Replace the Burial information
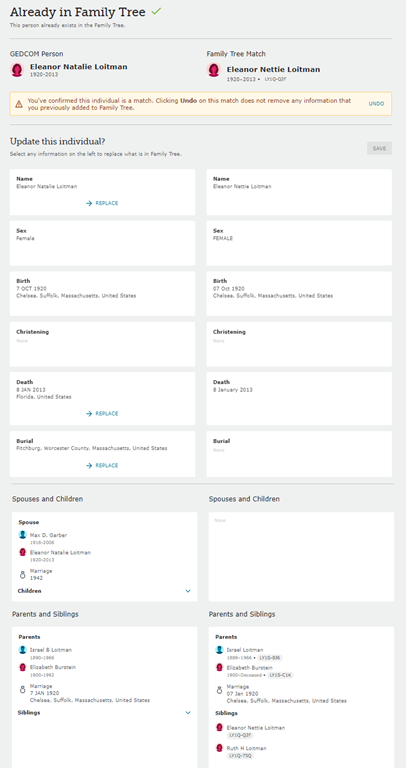This screenshot has width=406, height=768. pyautogui.click(x=102, y=466)
